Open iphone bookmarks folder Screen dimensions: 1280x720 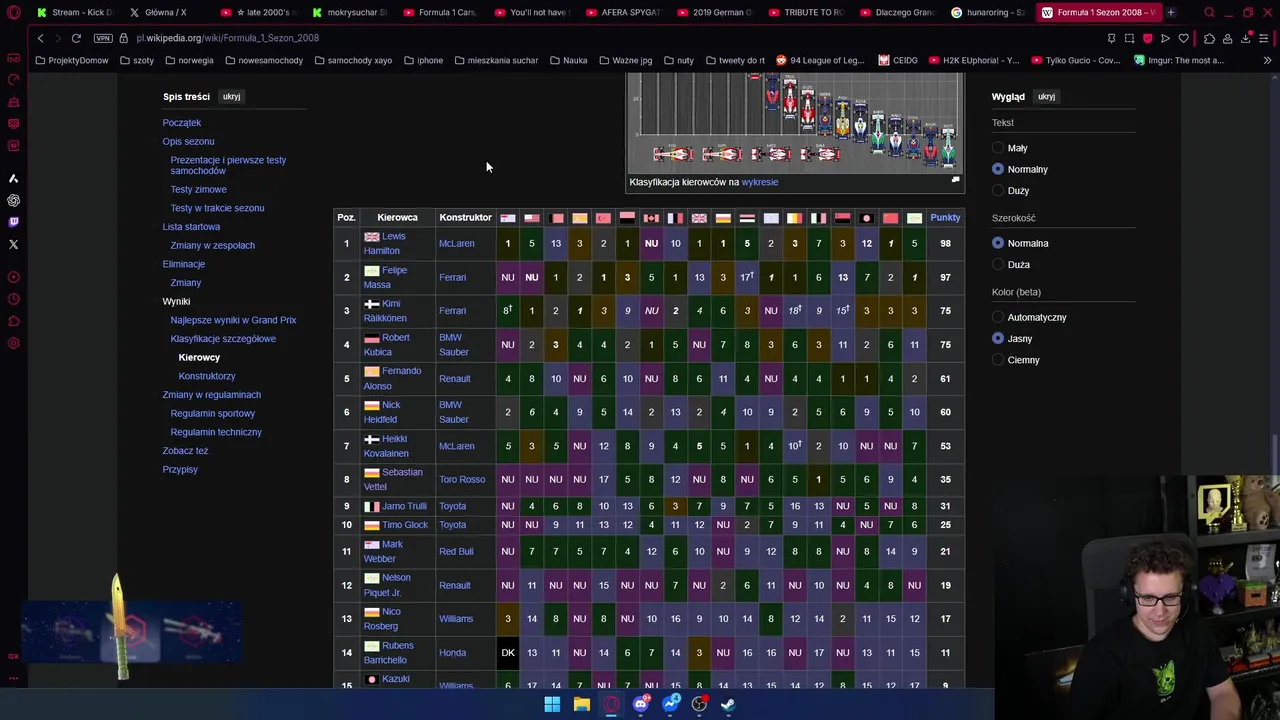(423, 60)
